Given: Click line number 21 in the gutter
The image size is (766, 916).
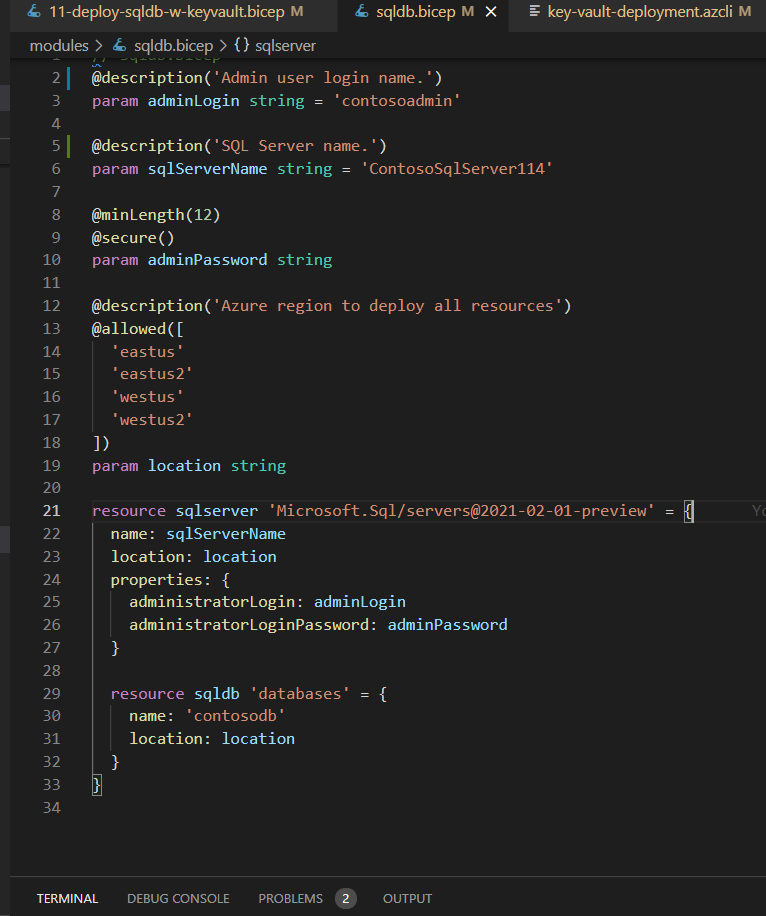Looking at the screenshot, I should coord(52,511).
